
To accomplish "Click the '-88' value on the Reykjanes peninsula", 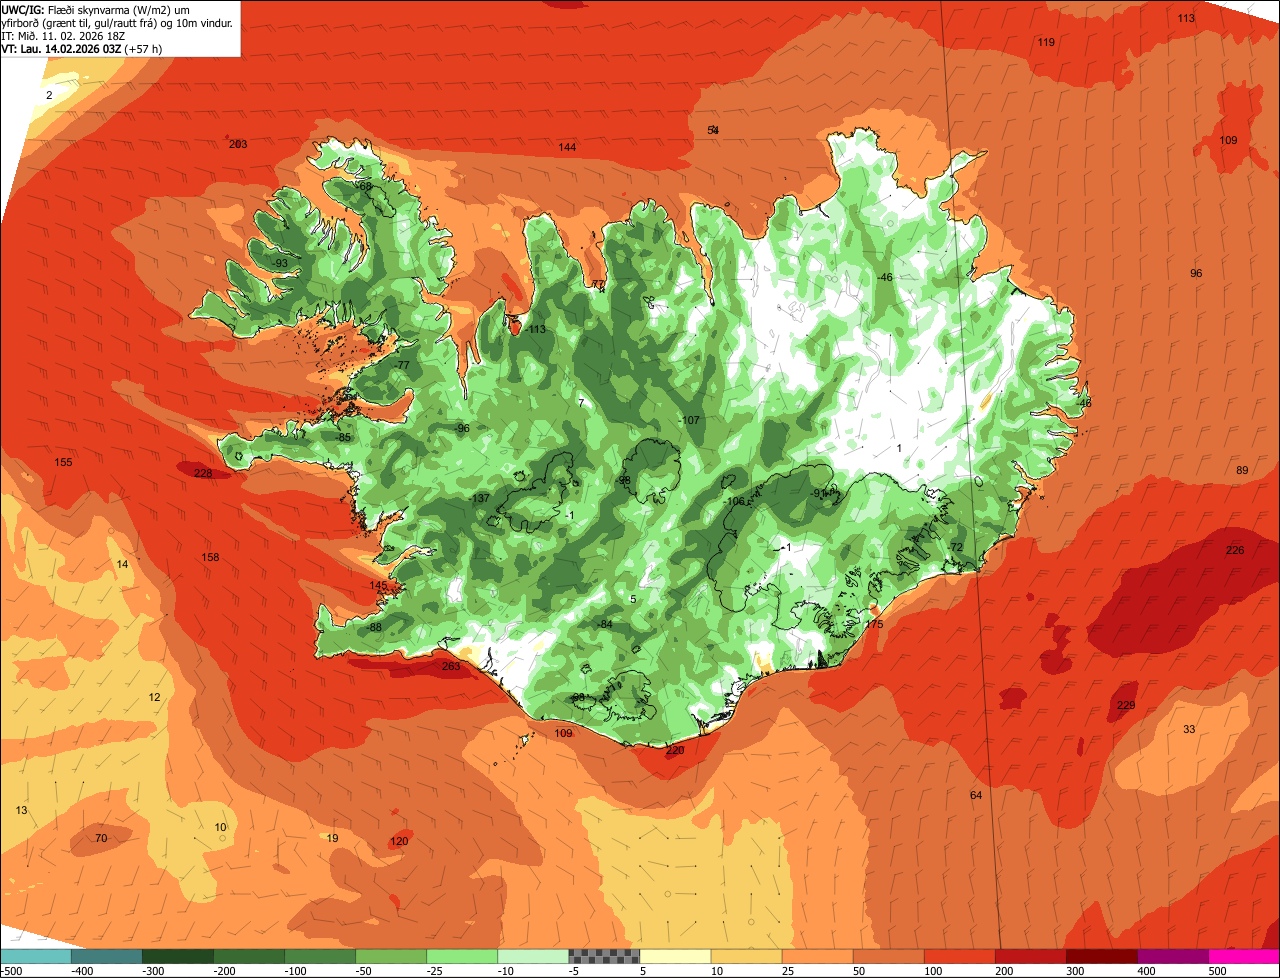I will 374,628.
